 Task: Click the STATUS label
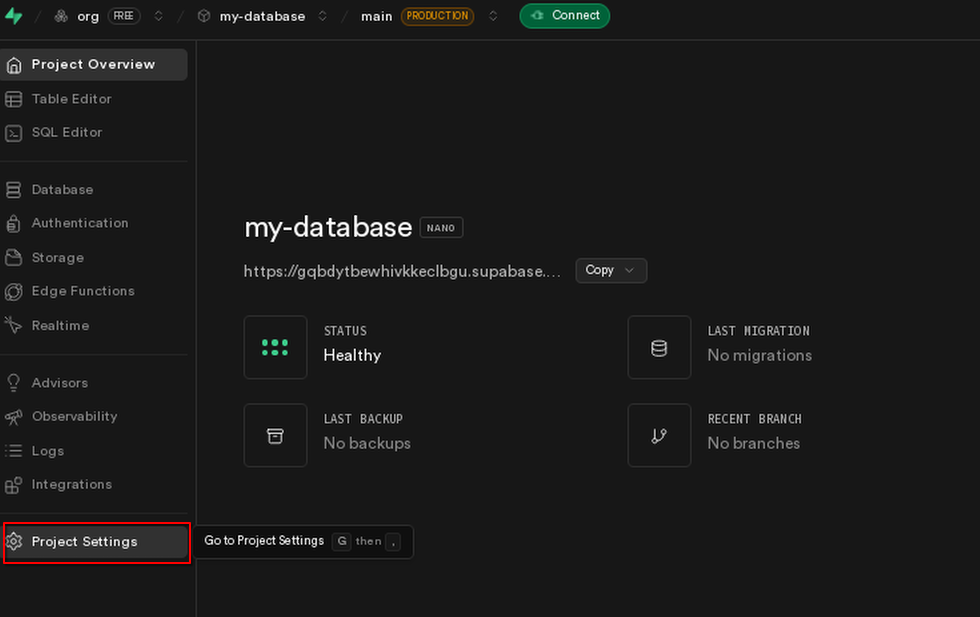click(x=345, y=331)
